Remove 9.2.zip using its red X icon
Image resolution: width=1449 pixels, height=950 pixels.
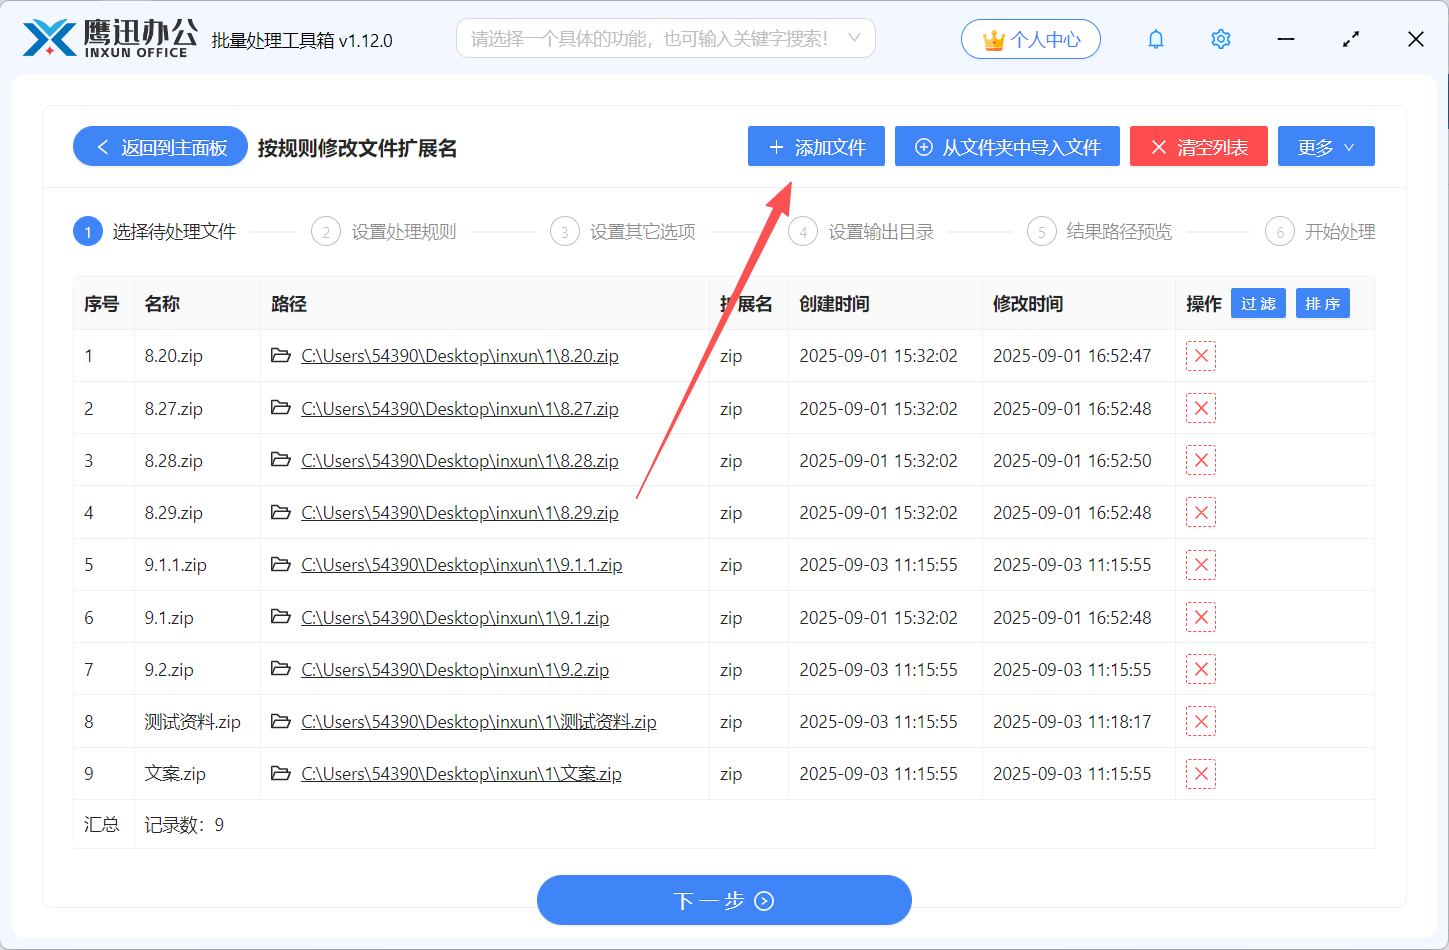[x=1201, y=669]
